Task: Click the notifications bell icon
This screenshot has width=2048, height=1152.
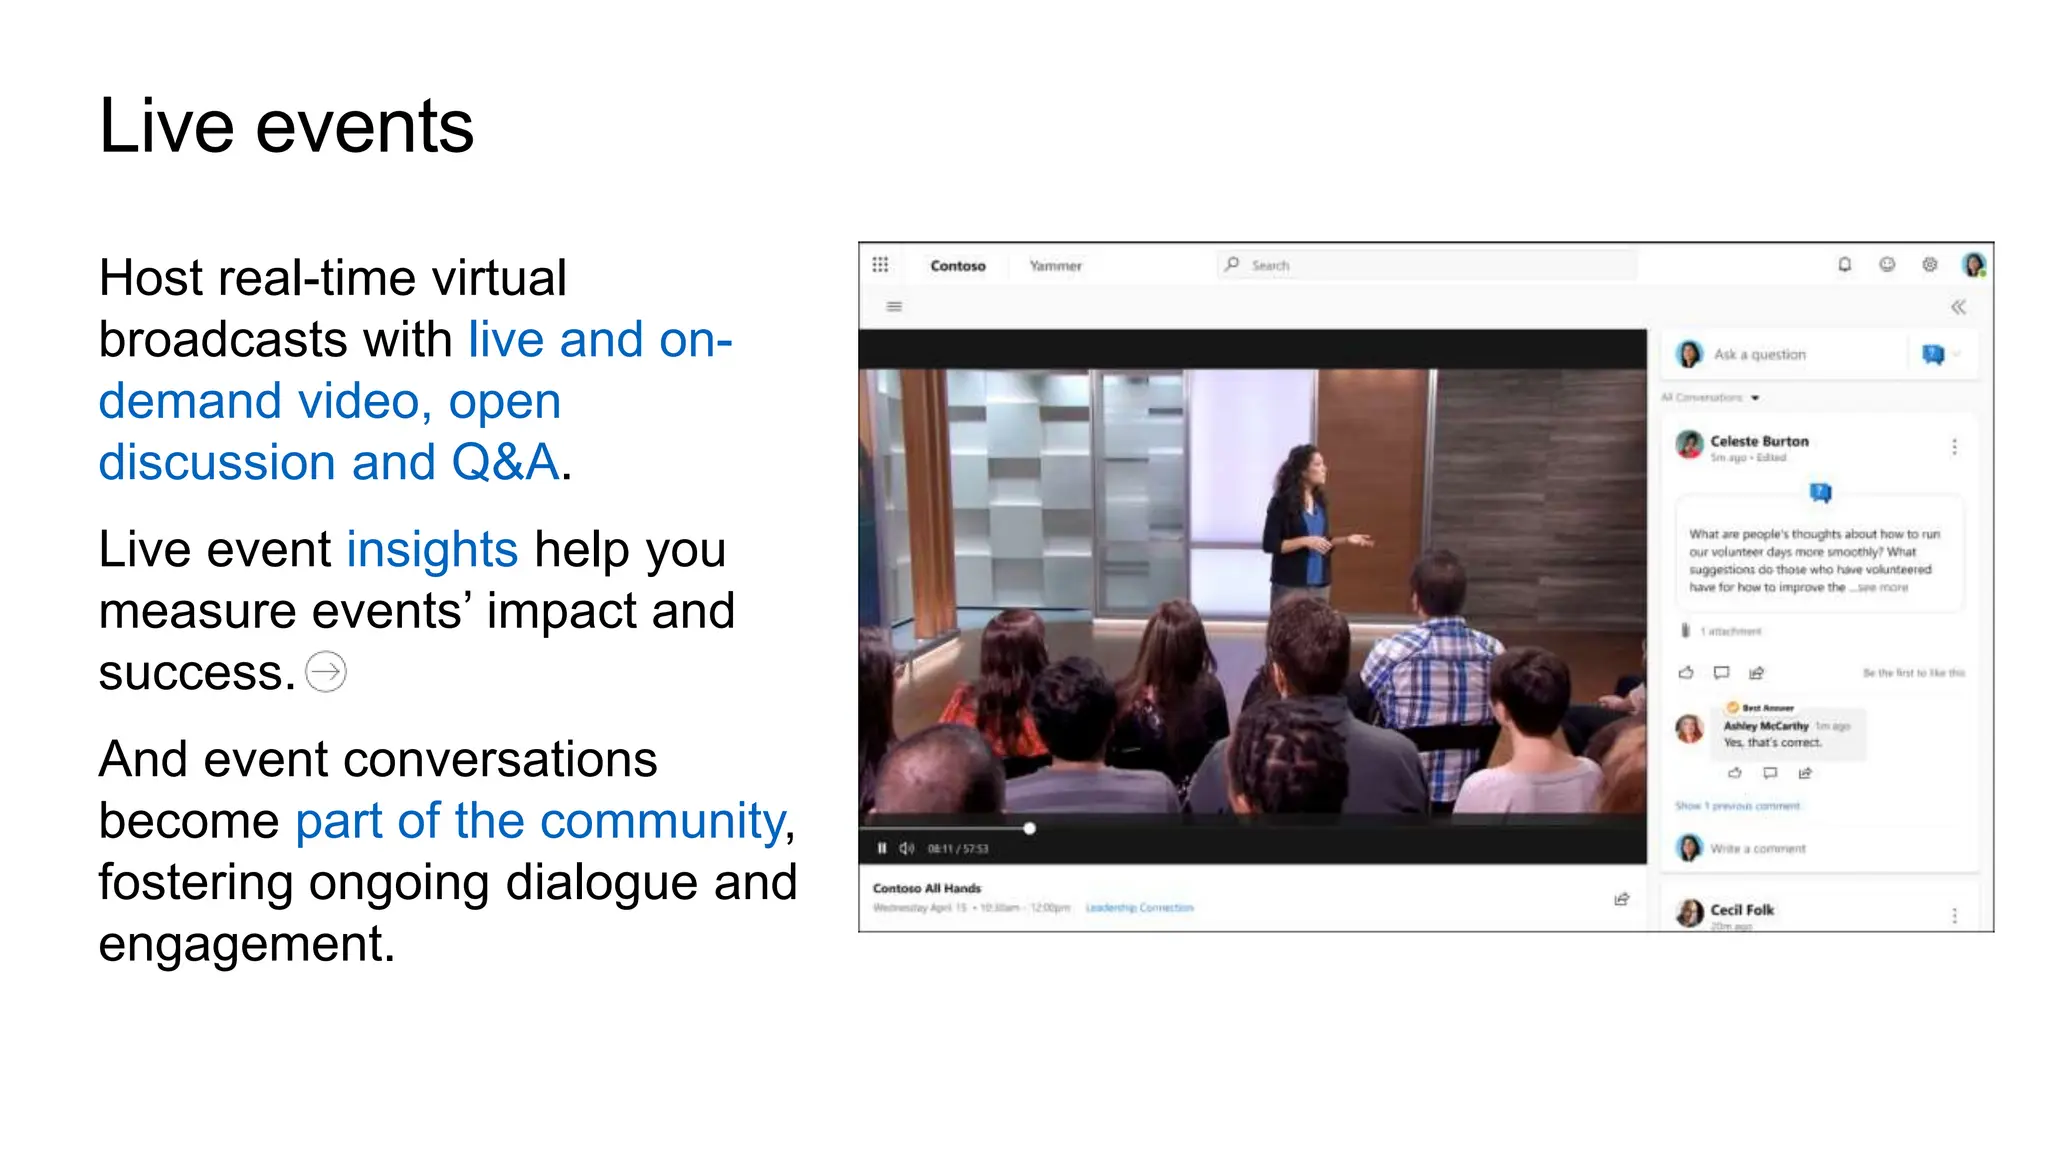Action: point(1845,265)
